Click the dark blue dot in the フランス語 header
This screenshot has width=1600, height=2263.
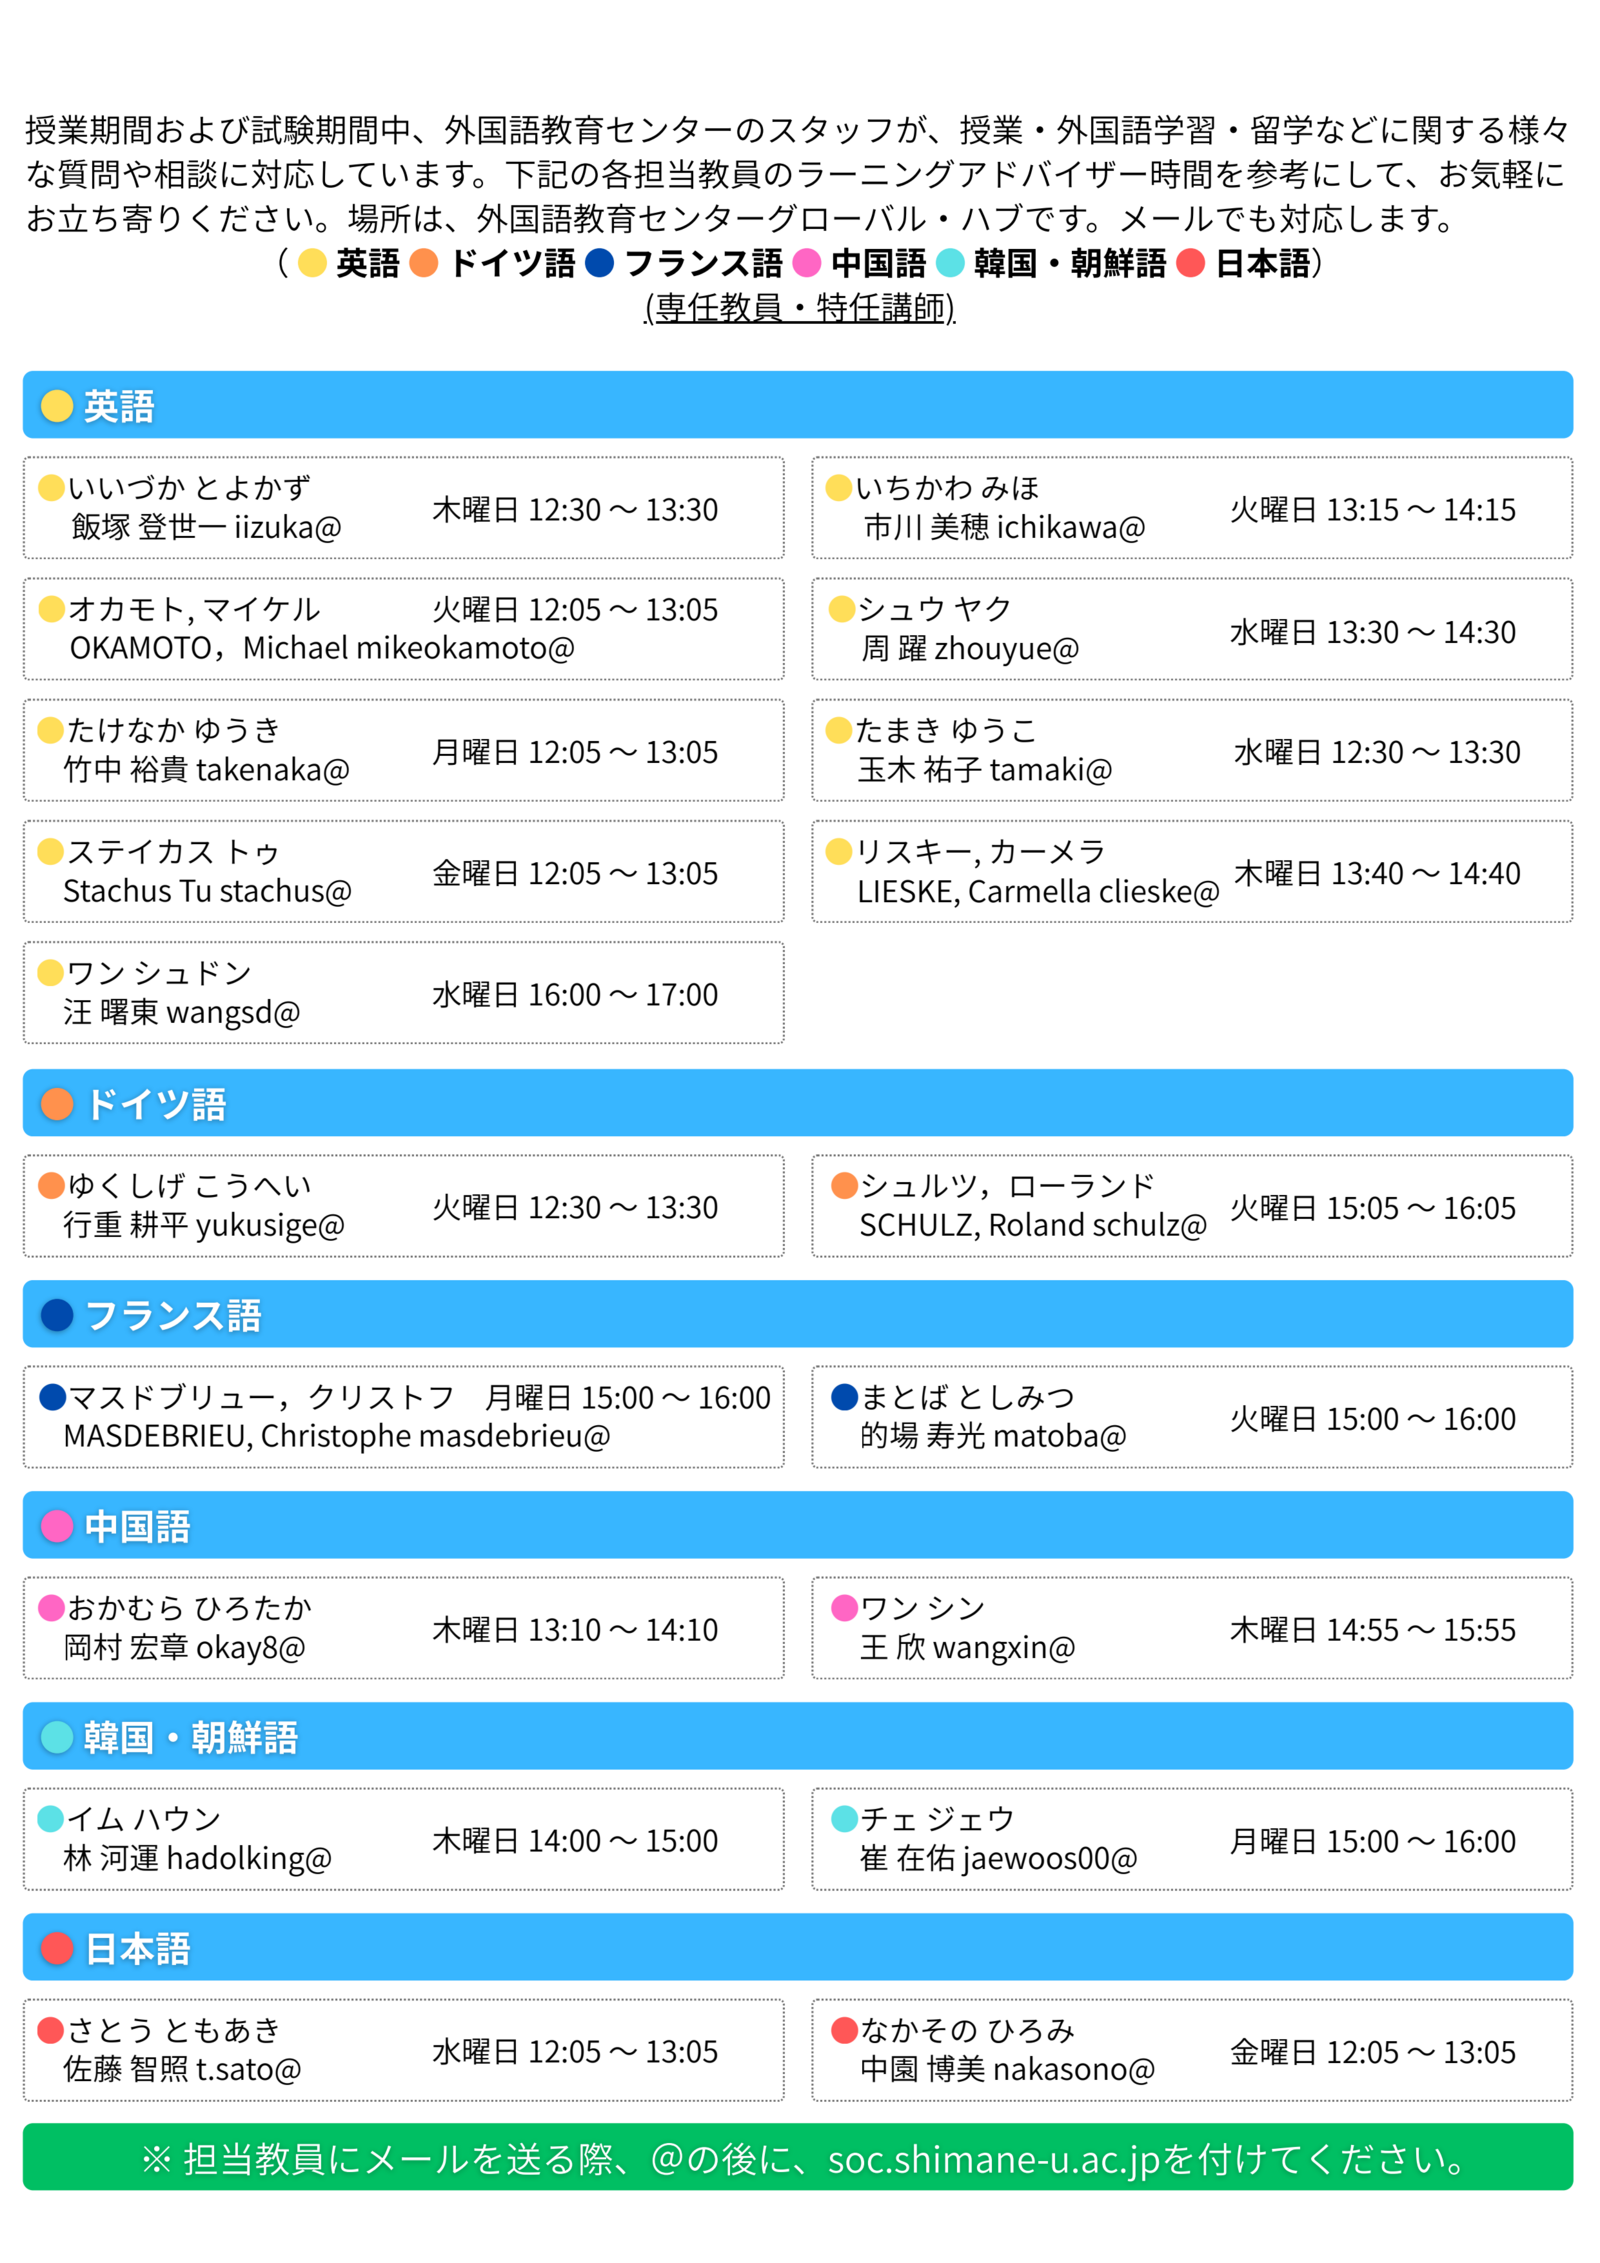point(57,1315)
